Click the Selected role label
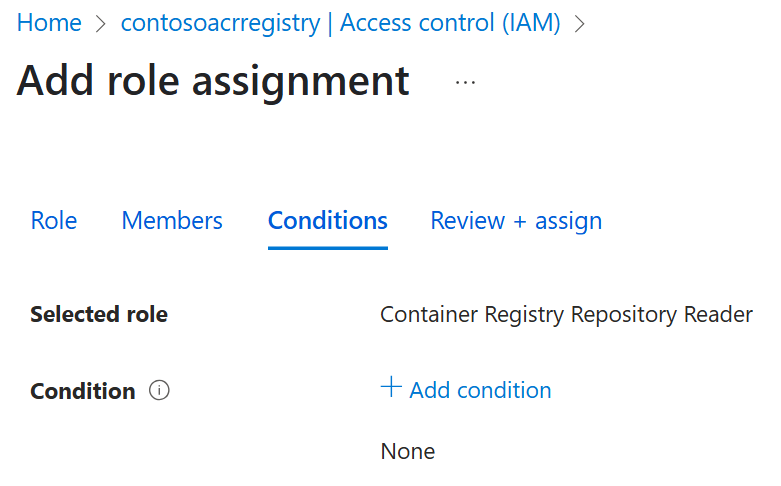Image resolution: width=781 pixels, height=486 pixels. coord(99,315)
